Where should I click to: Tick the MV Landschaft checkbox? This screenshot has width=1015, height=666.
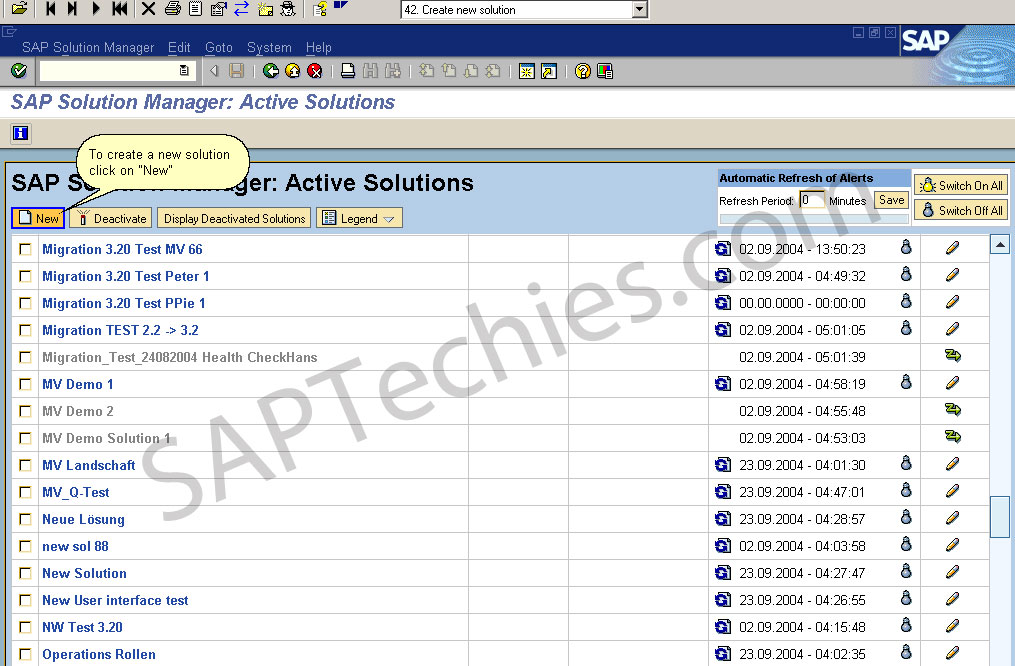point(25,465)
